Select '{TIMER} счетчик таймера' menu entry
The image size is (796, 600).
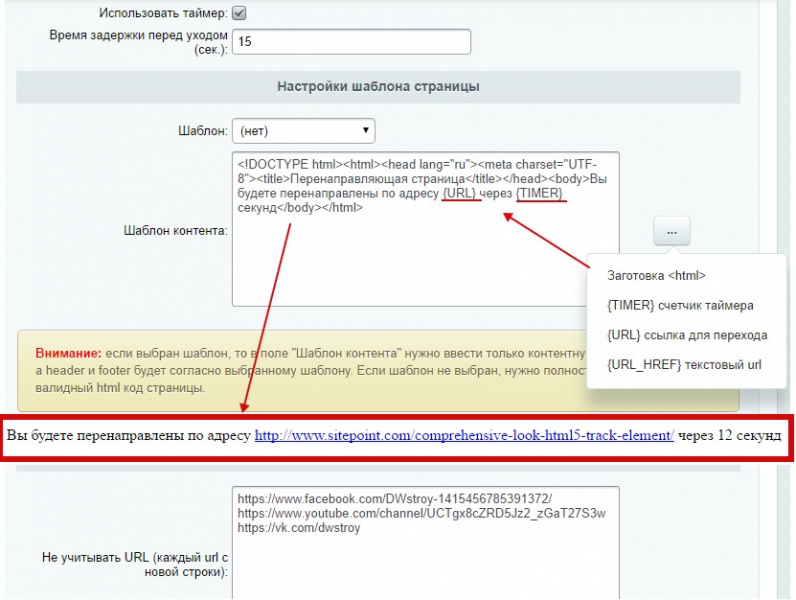click(680, 305)
